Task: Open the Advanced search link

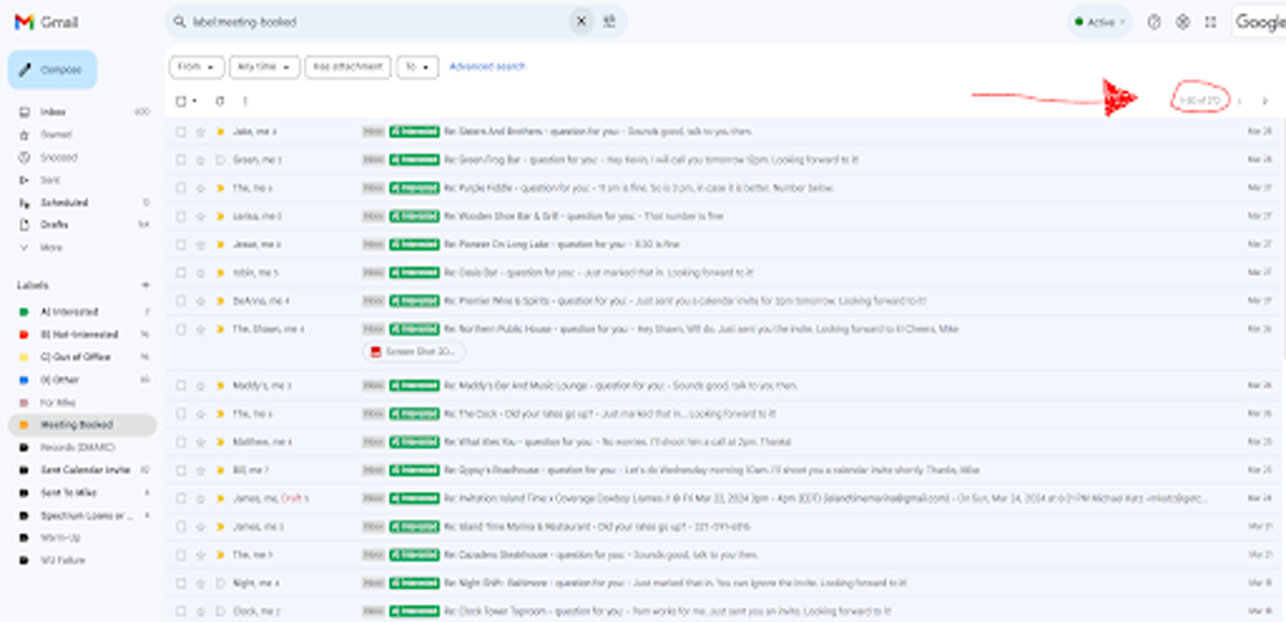Action: point(487,67)
